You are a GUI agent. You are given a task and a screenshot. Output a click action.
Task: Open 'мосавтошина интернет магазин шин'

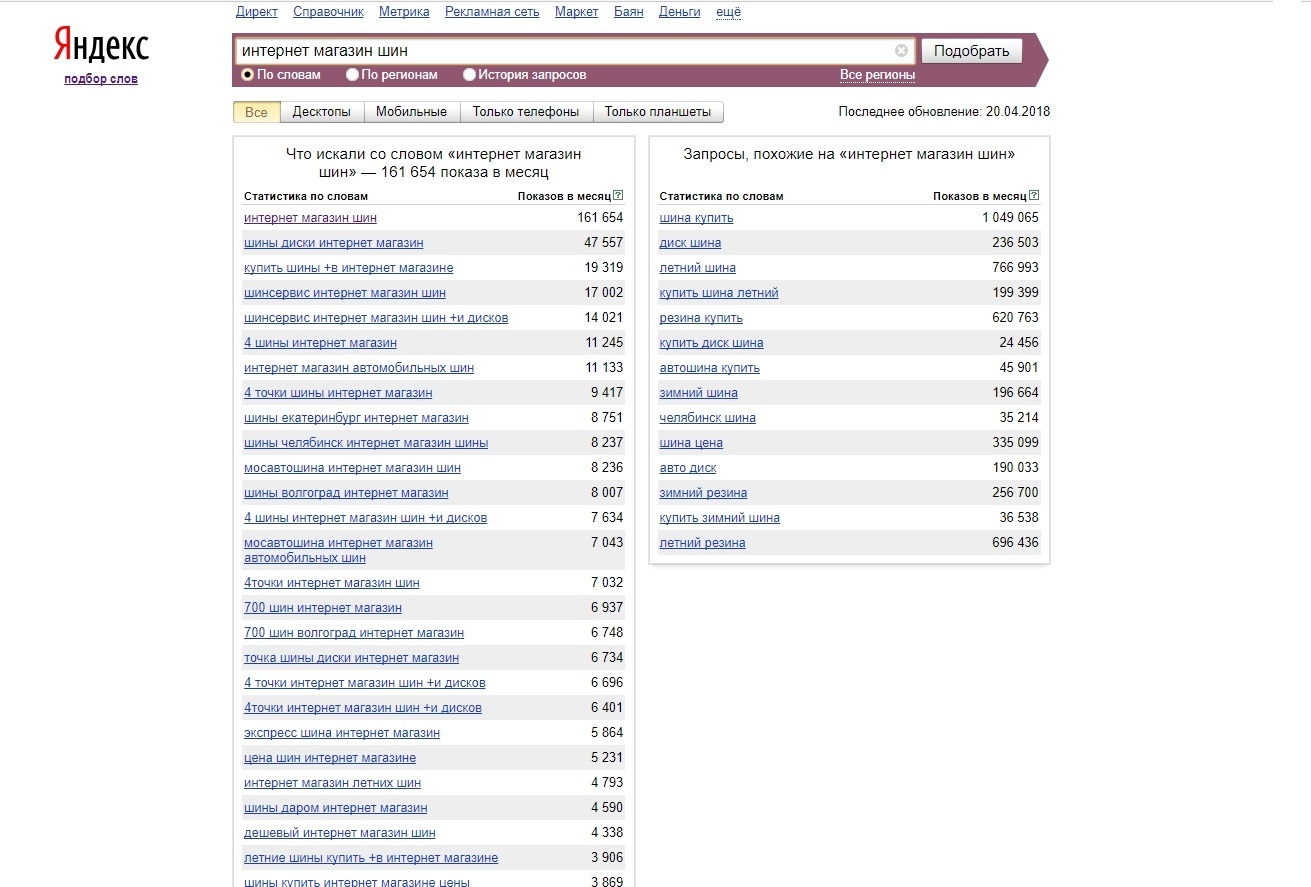[352, 468]
